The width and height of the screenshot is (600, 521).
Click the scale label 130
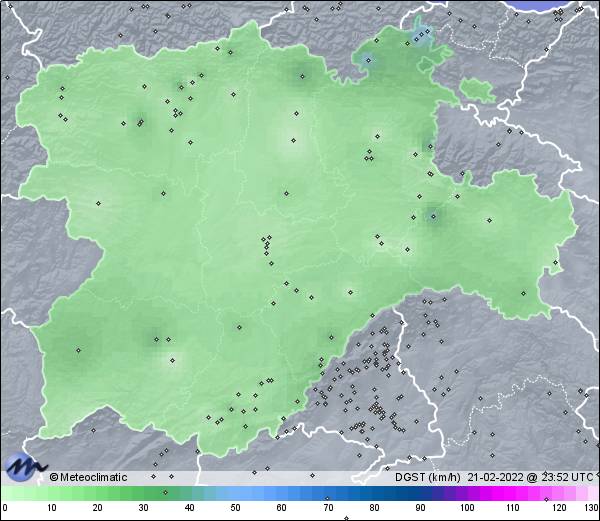pyautogui.click(x=591, y=508)
